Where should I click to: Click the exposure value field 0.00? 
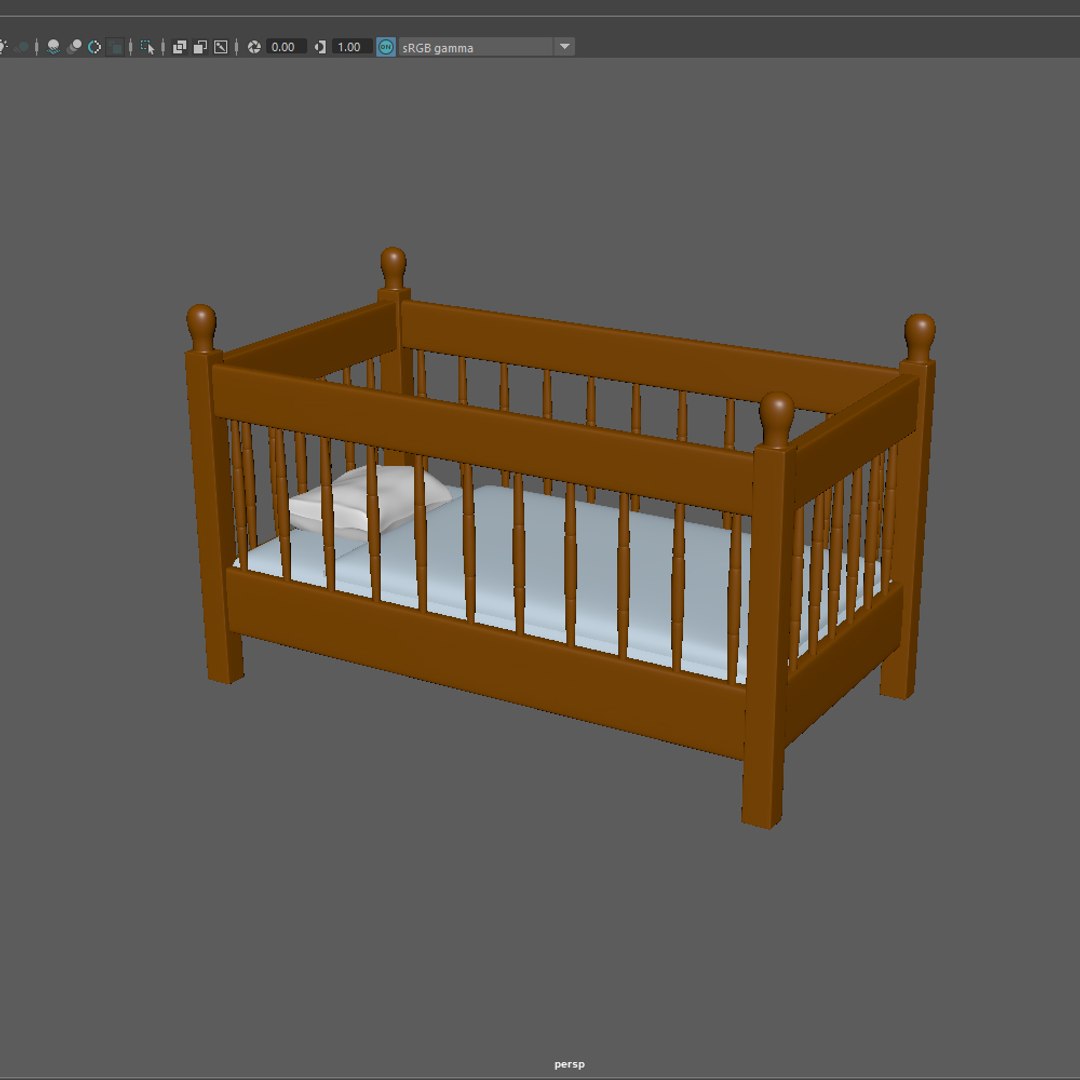pos(286,47)
